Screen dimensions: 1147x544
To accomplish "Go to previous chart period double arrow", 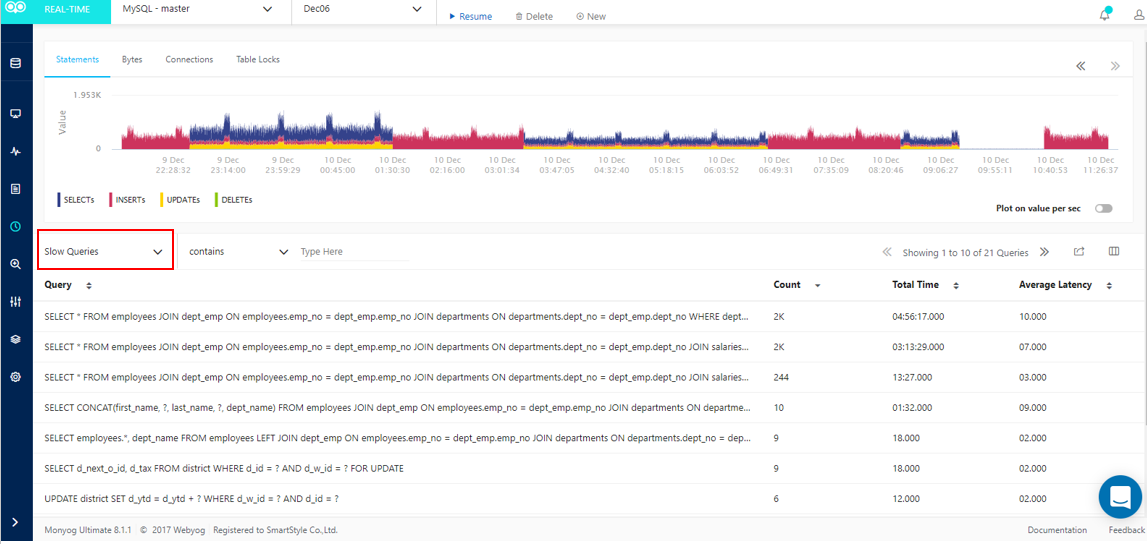I will pos(1080,66).
